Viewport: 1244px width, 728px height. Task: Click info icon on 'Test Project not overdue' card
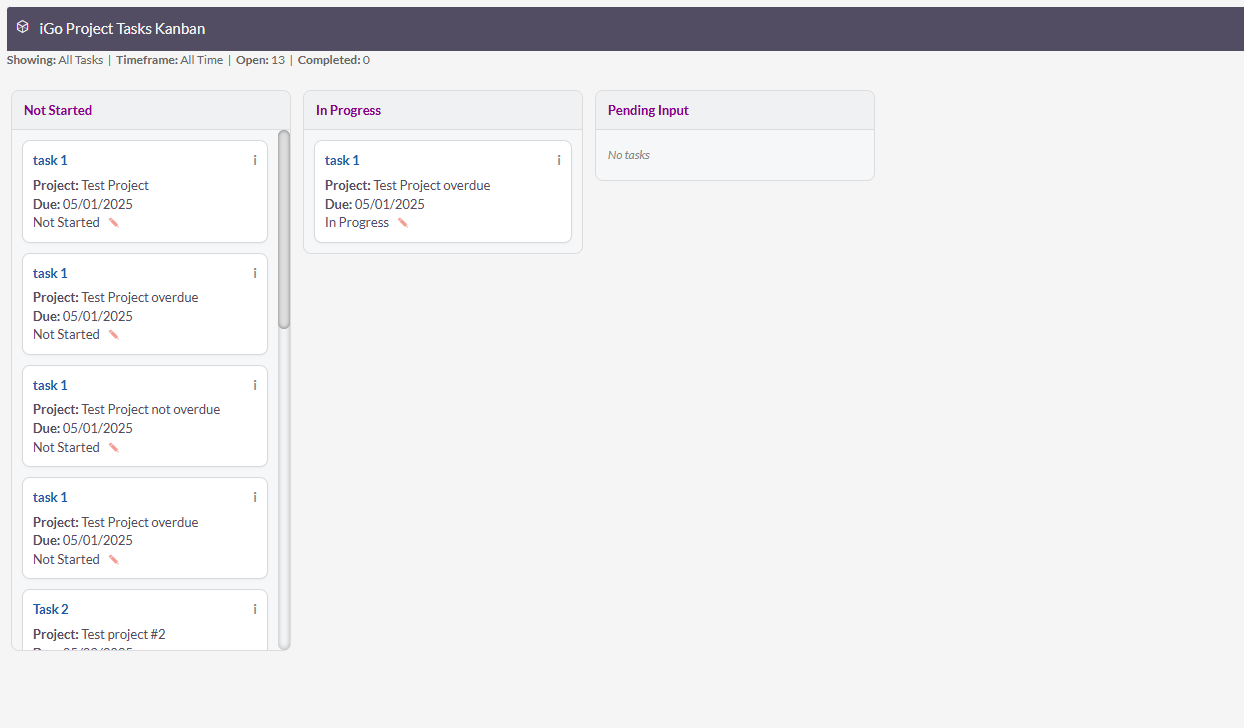[x=254, y=385]
